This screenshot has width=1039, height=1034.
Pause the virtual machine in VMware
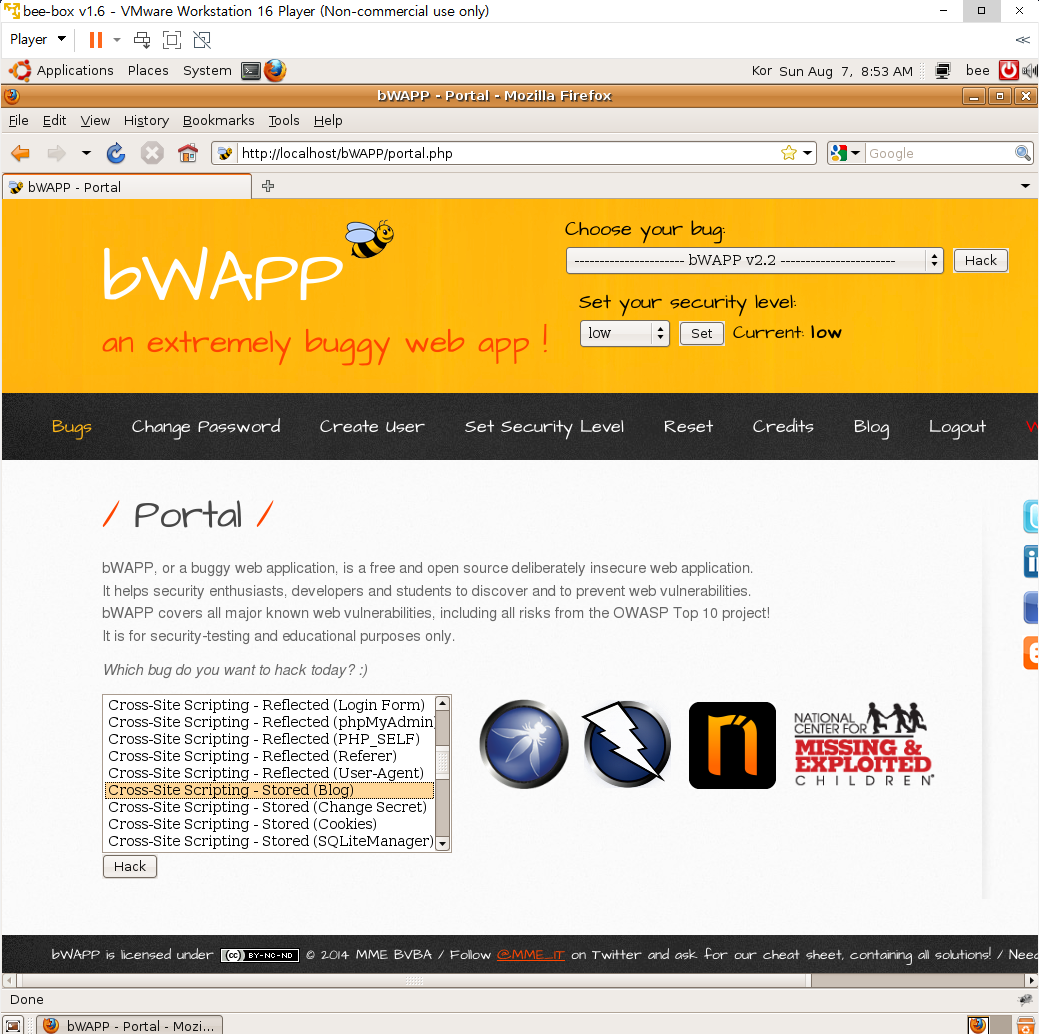tap(95, 40)
